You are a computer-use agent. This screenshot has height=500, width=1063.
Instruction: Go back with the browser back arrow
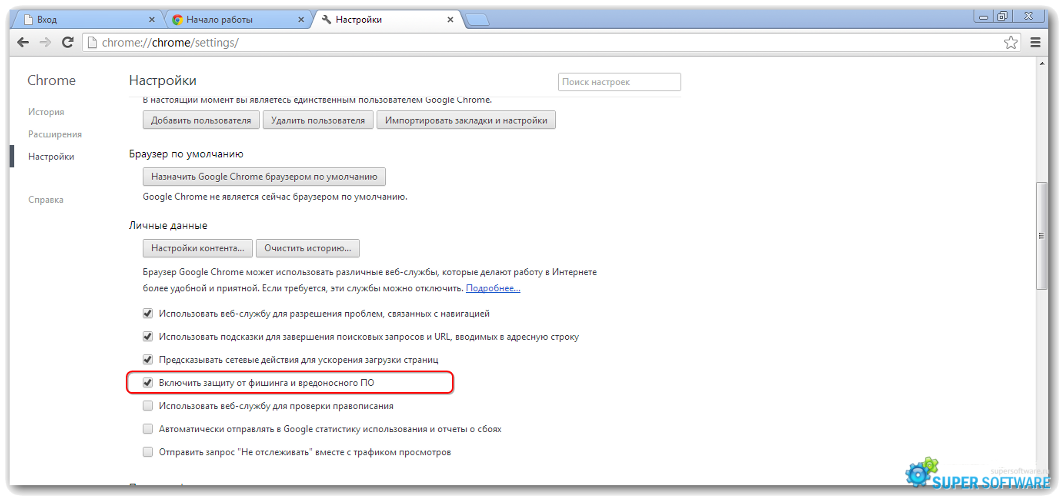(x=23, y=42)
